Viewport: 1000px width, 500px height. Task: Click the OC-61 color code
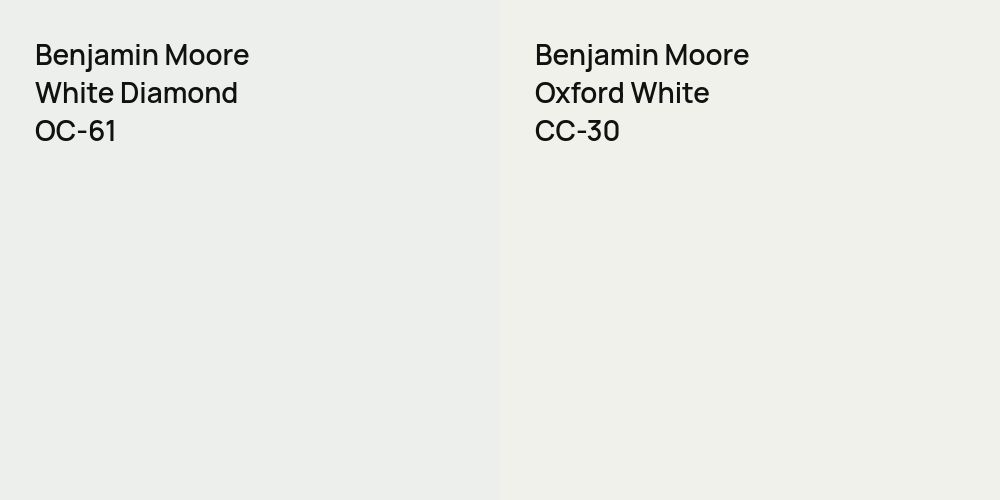76,131
